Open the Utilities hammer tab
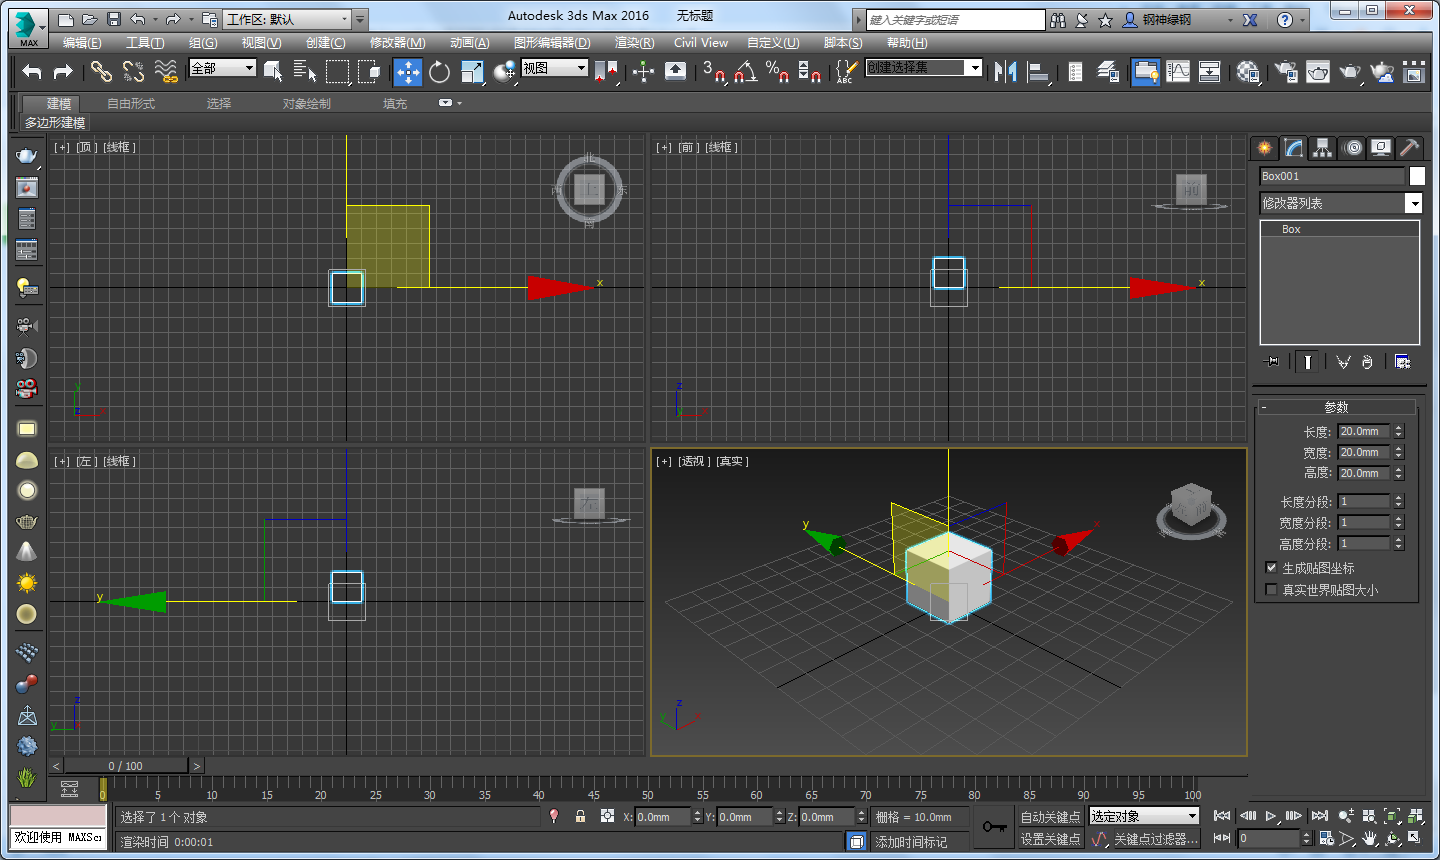 1409,148
